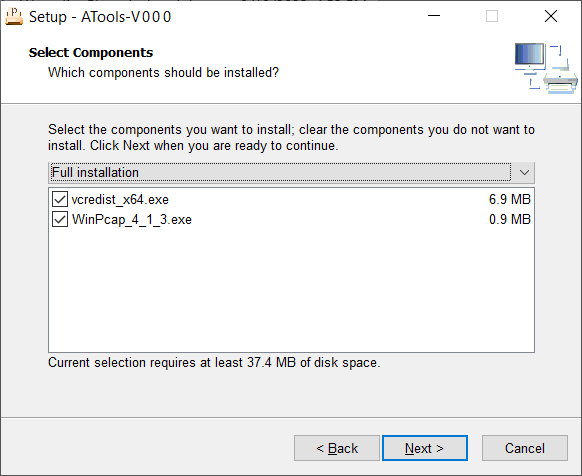Click the 6.9 MB size value
Viewport: 582px width, 476px height.
(x=510, y=199)
